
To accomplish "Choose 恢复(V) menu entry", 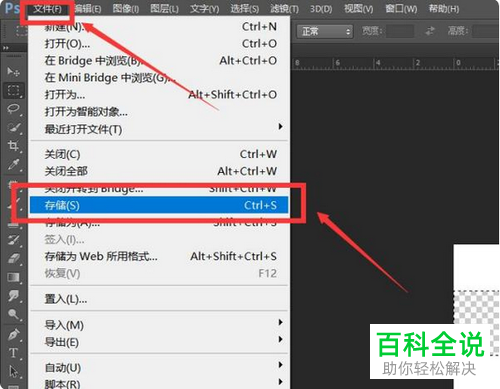I will click(159, 273).
